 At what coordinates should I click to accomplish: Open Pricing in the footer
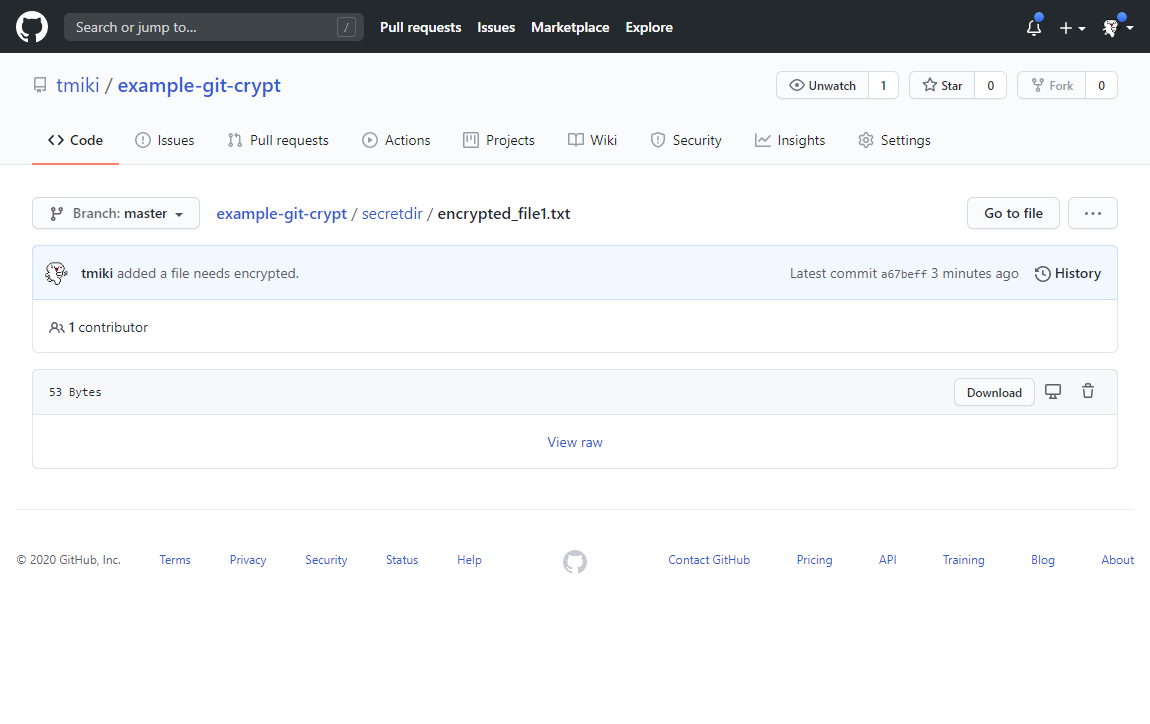click(814, 560)
